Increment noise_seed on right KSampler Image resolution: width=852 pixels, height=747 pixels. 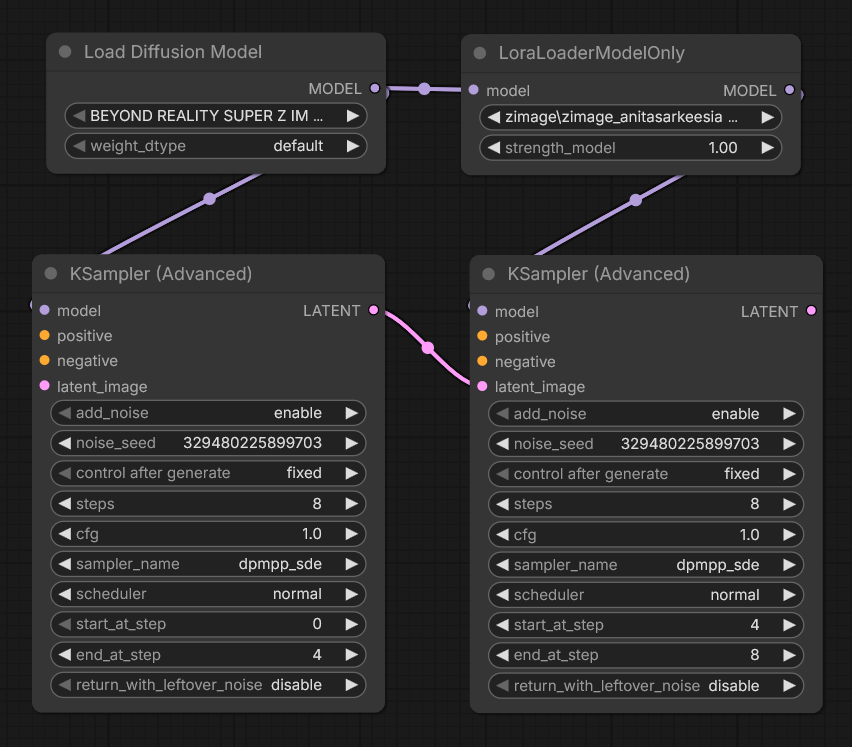789,444
